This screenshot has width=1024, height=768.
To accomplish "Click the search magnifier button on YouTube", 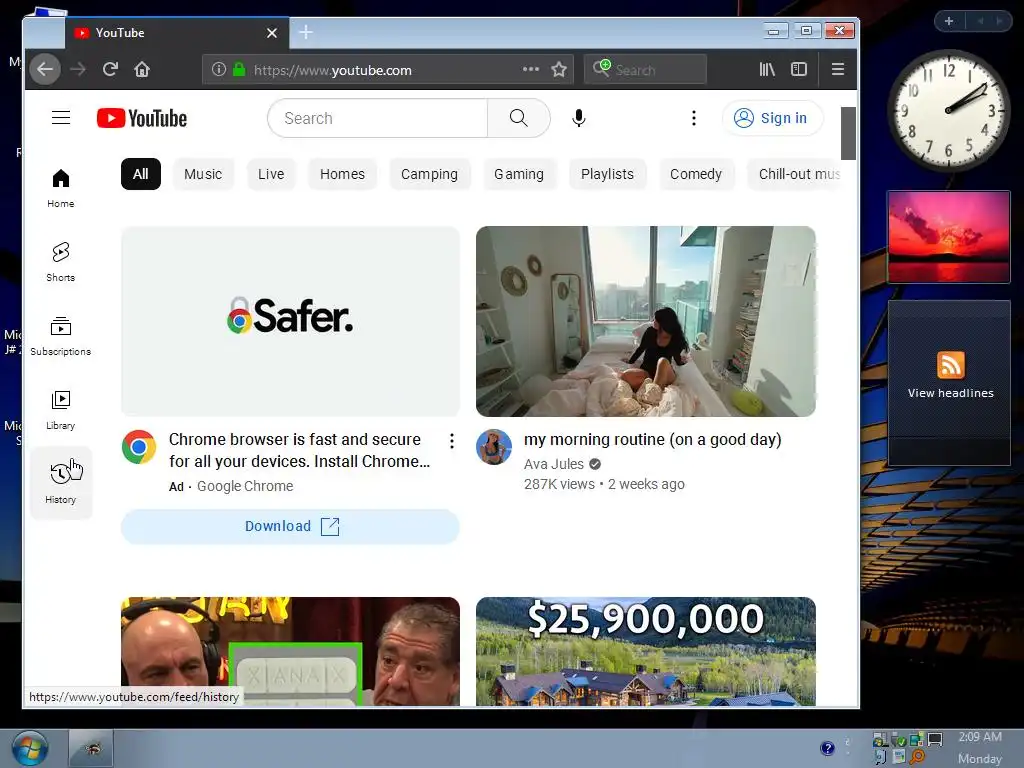I will coord(519,118).
